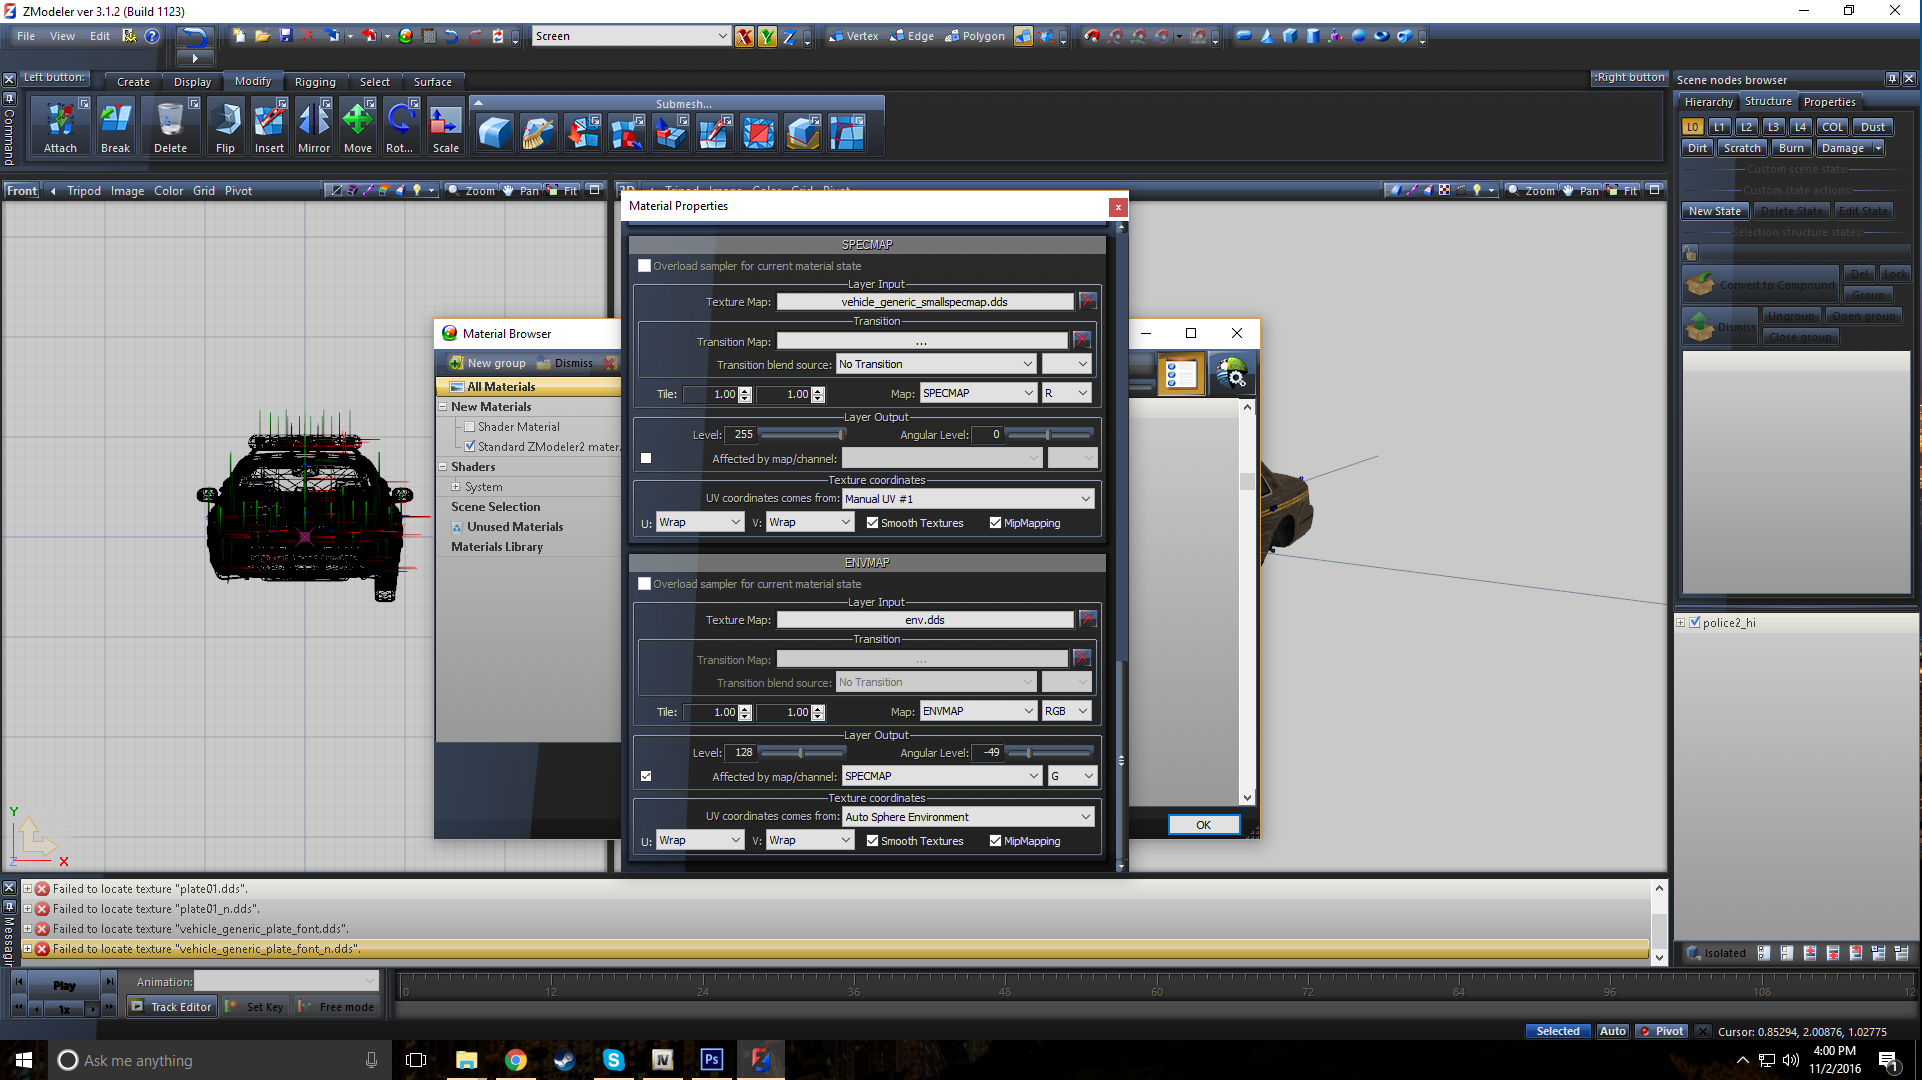The width and height of the screenshot is (1922, 1080).
Task: Open the Auto Sphere Environment dropdown
Action: pos(967,817)
